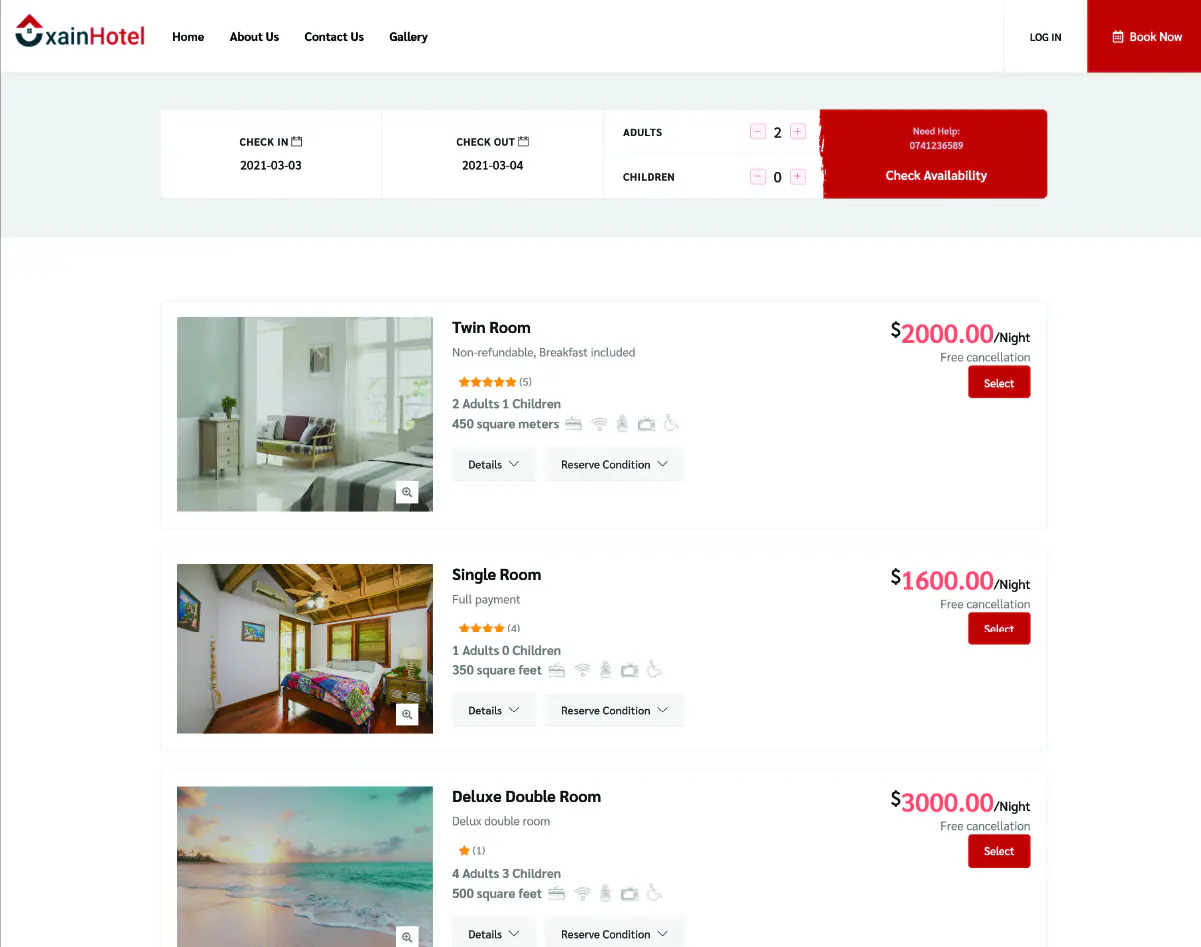Image resolution: width=1201 pixels, height=947 pixels.
Task: Click the Book Now button
Action: point(1144,37)
